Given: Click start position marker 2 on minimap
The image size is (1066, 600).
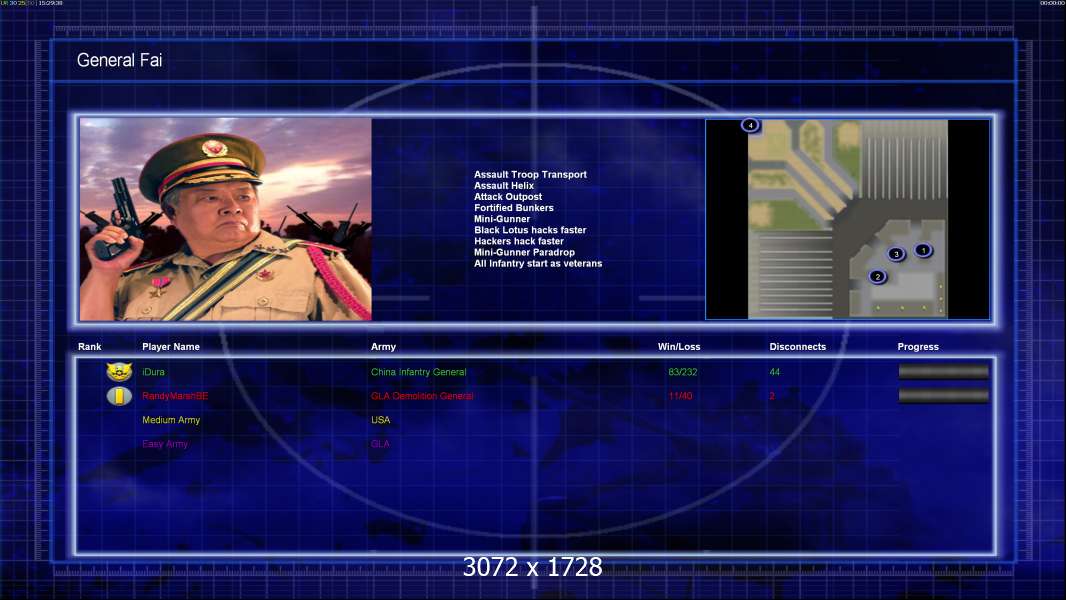Looking at the screenshot, I should pyautogui.click(x=877, y=277).
